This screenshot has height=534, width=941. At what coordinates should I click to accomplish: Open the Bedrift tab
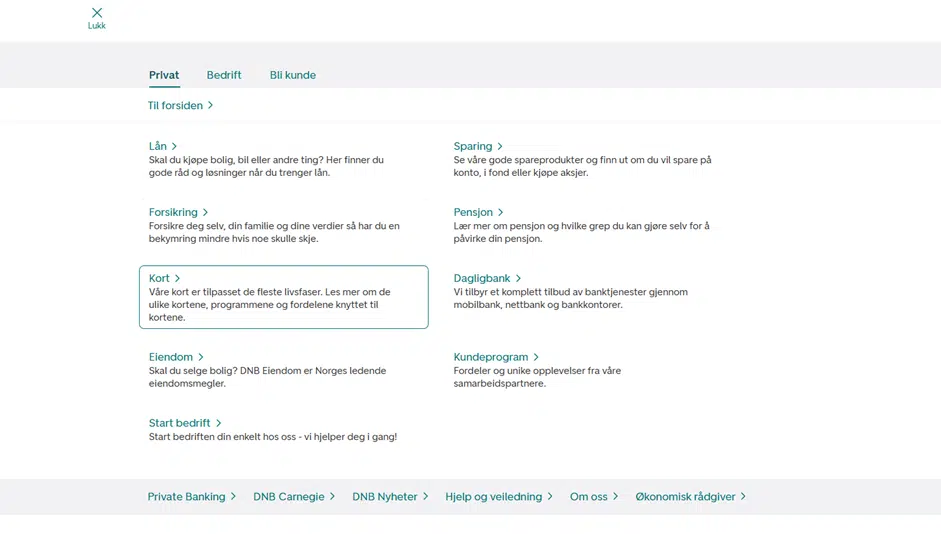(x=224, y=75)
